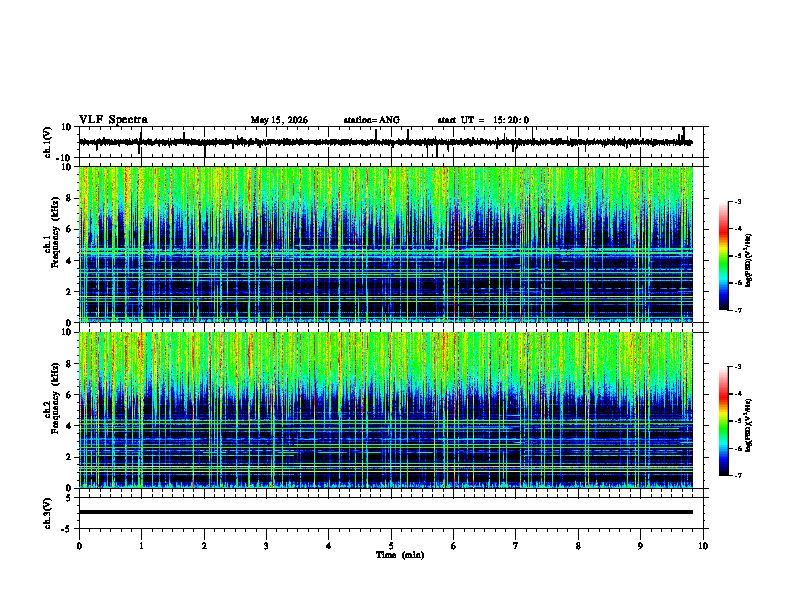Click the thick flat ch.3 voltage trace
The height and width of the screenshot is (612, 792).
click(385, 512)
